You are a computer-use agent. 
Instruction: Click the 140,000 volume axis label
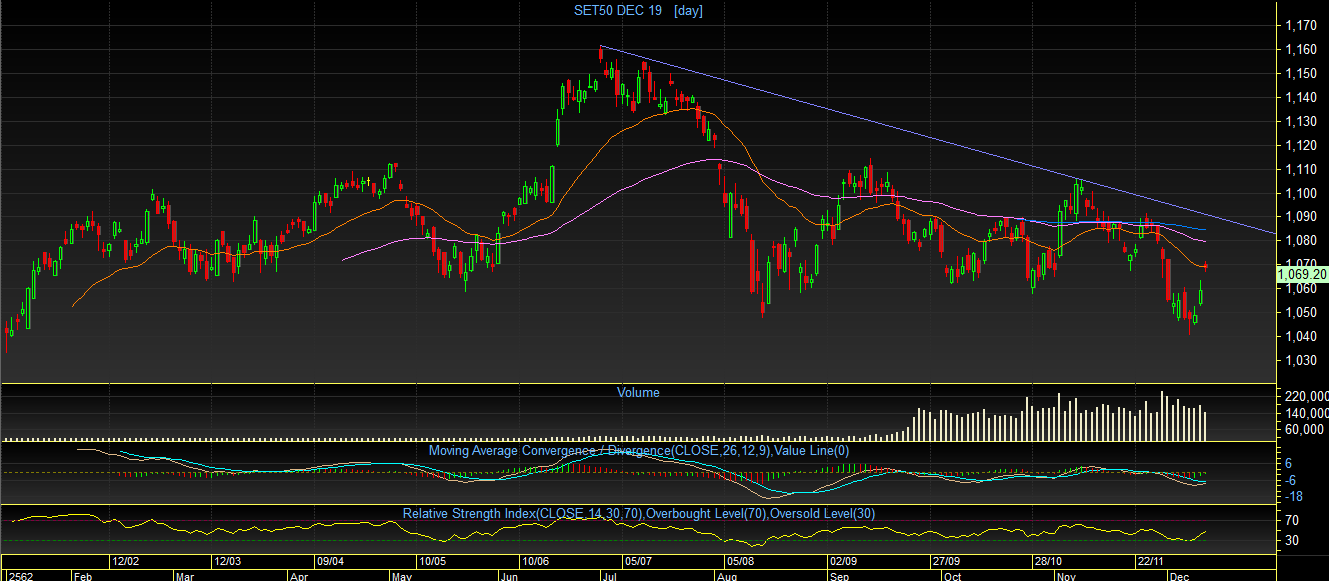(1308, 413)
